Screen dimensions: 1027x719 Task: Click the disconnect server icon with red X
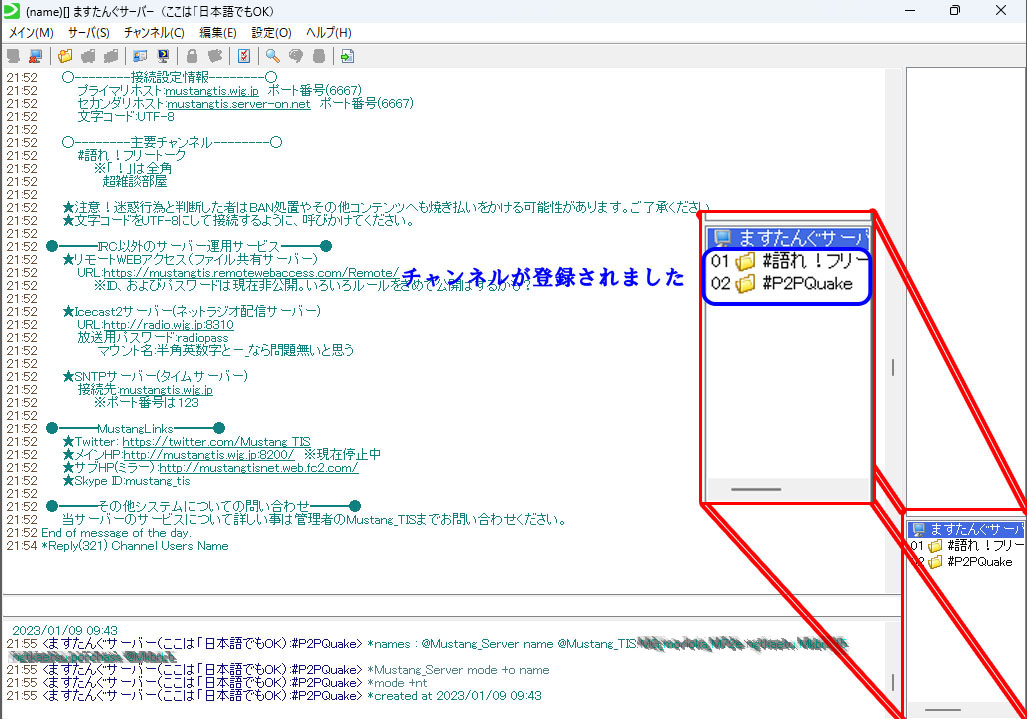(x=36, y=56)
